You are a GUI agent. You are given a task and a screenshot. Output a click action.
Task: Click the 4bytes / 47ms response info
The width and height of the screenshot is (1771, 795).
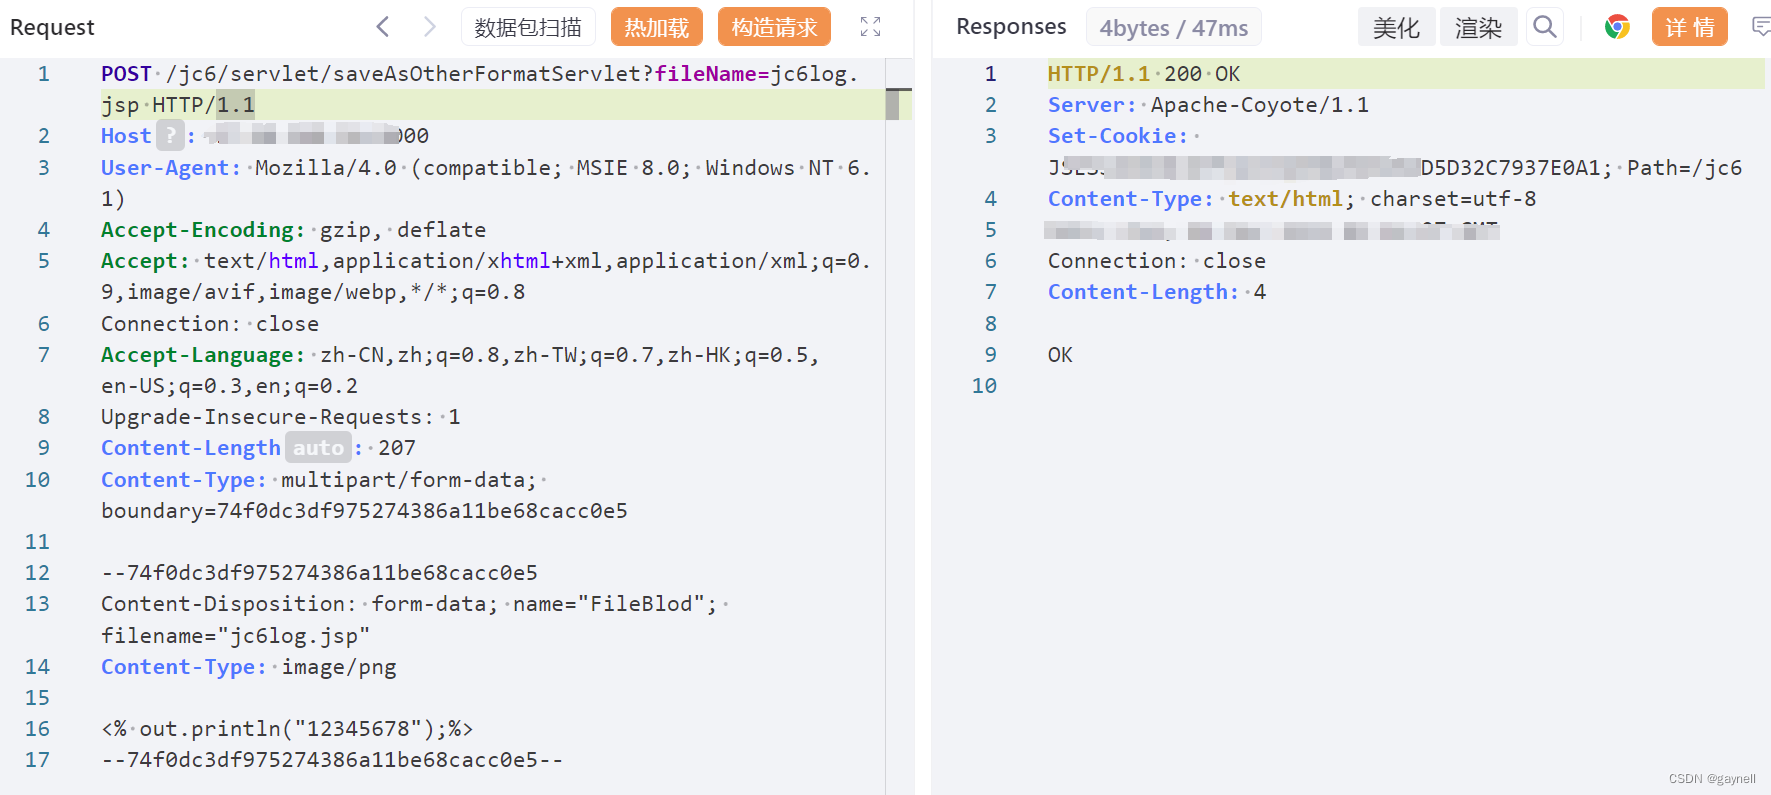[x=1174, y=28]
